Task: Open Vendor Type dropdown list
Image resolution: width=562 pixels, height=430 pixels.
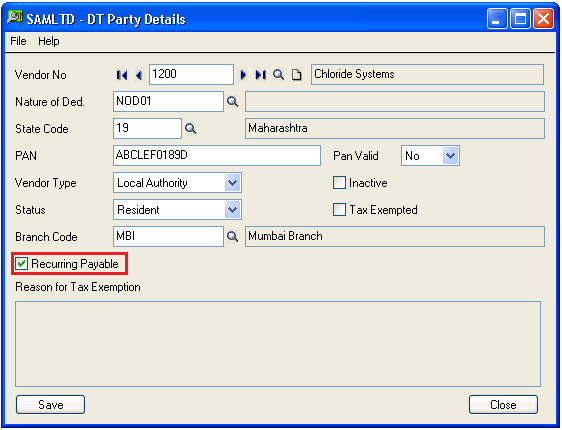Action: click(233, 183)
